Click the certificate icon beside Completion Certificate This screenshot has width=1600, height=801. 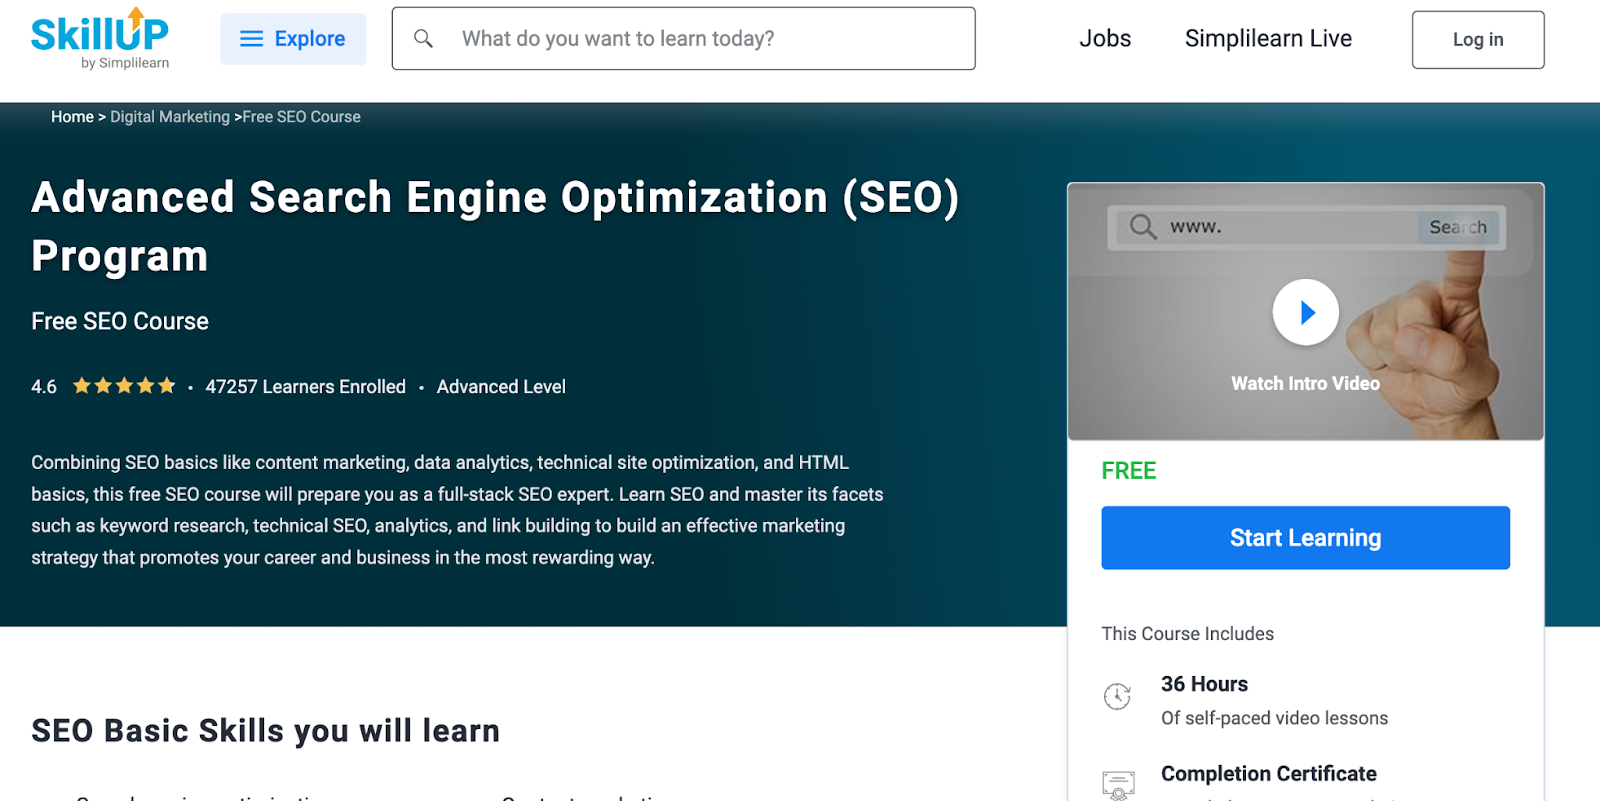click(x=1118, y=786)
